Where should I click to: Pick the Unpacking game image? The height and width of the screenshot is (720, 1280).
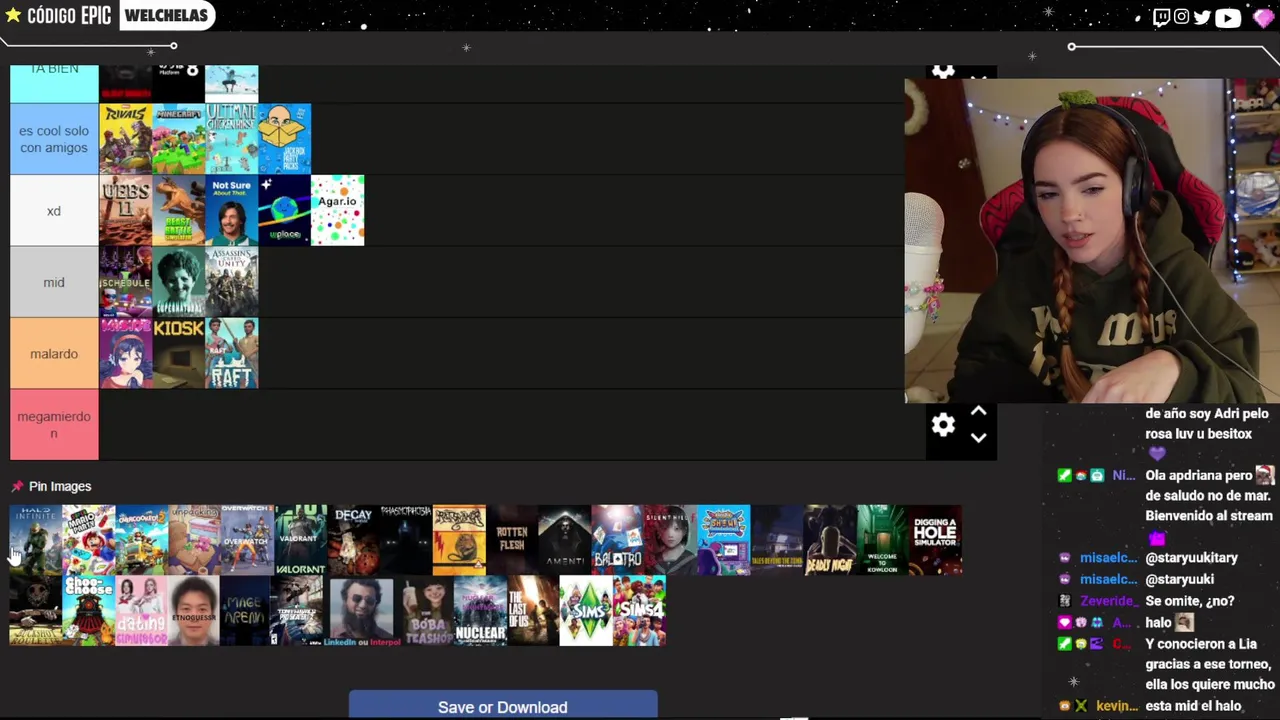coord(194,540)
